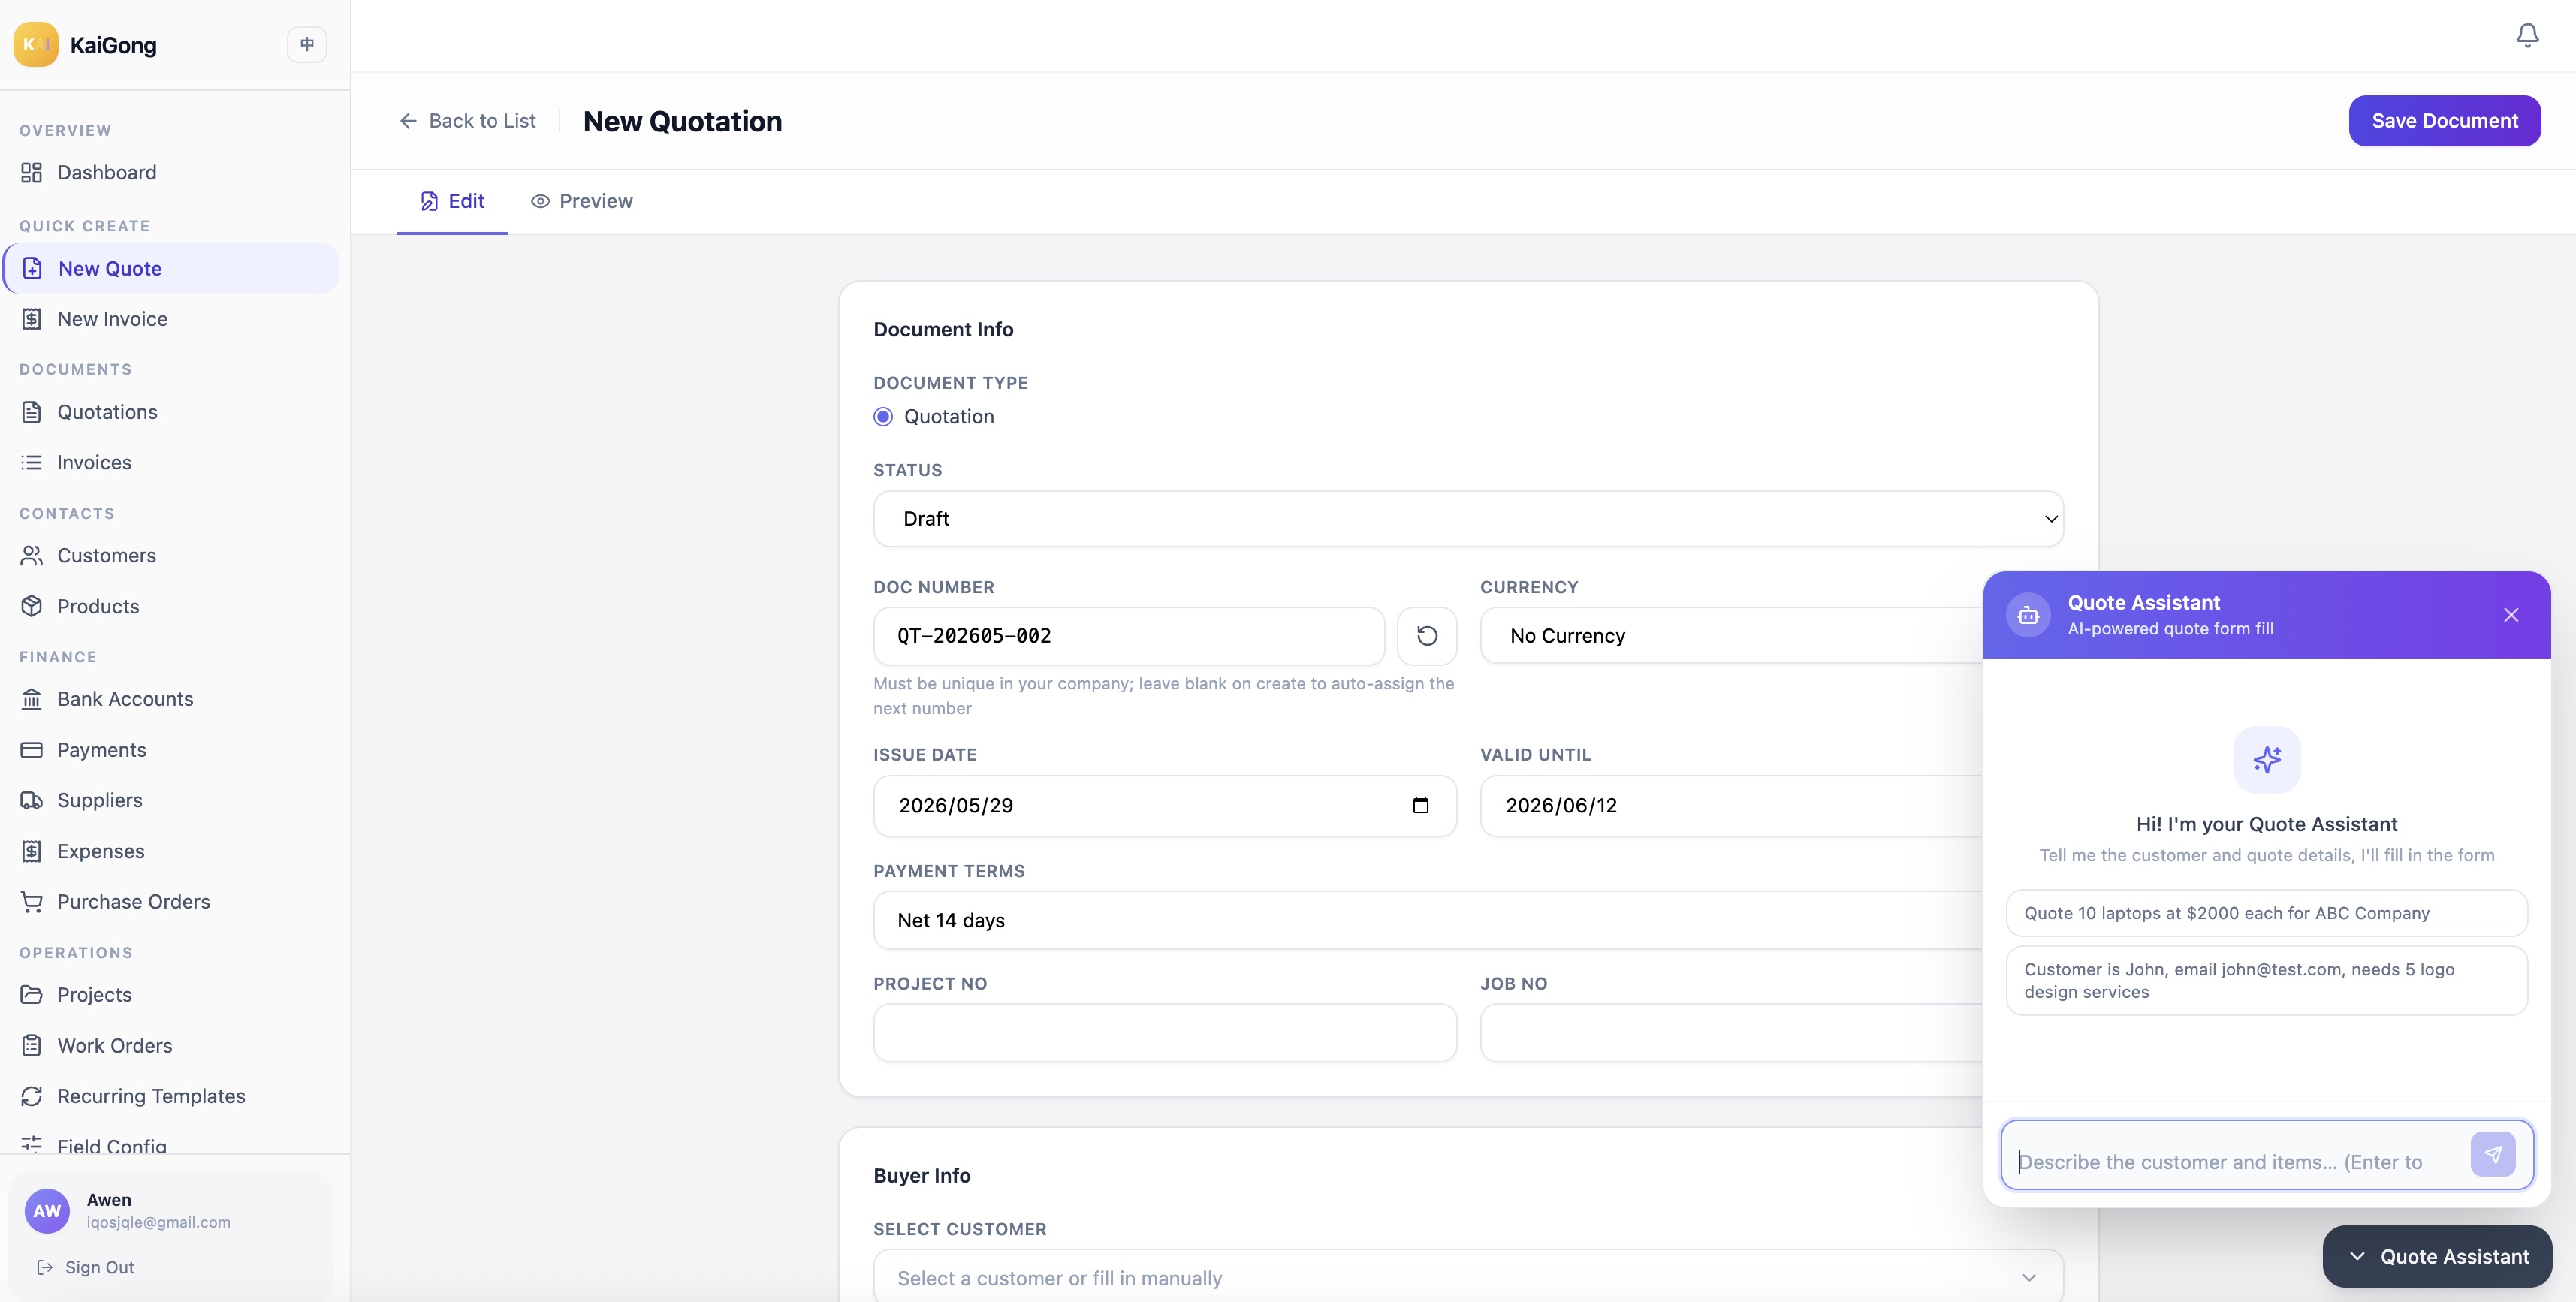Collapse the Quote Assistant floating button

[2437, 1257]
